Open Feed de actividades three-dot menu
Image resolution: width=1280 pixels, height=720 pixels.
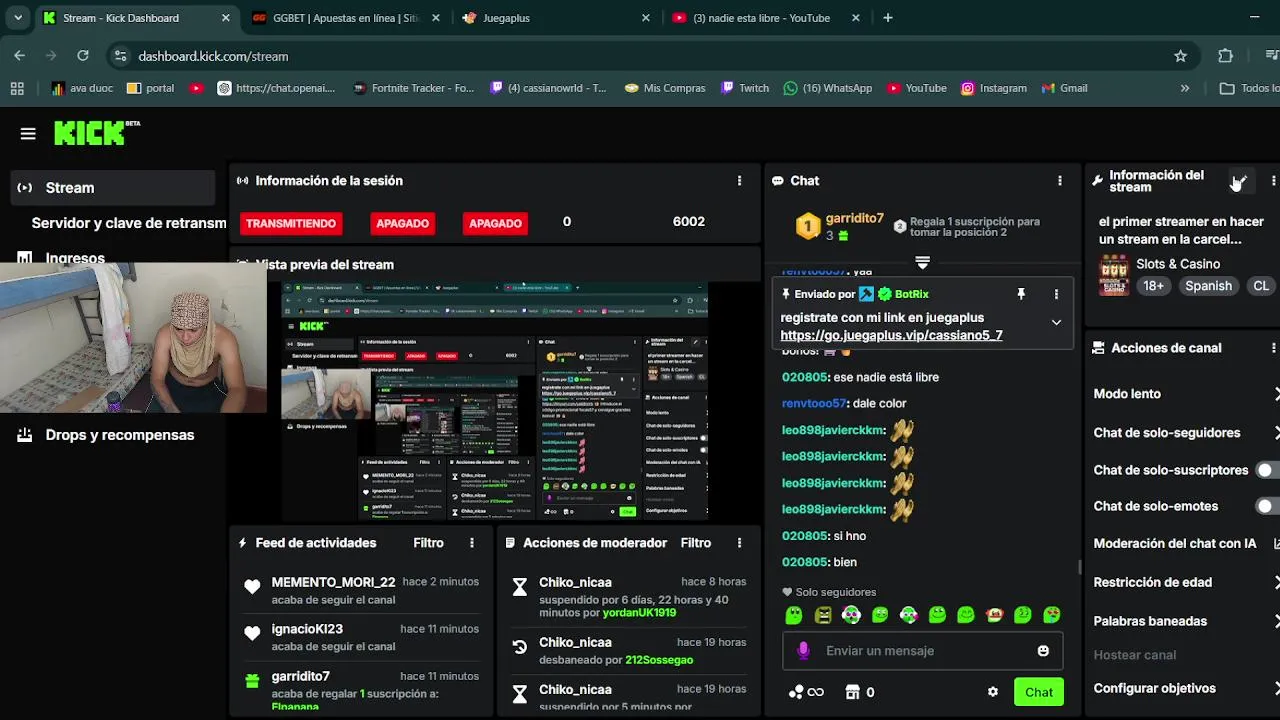pyautogui.click(x=472, y=543)
